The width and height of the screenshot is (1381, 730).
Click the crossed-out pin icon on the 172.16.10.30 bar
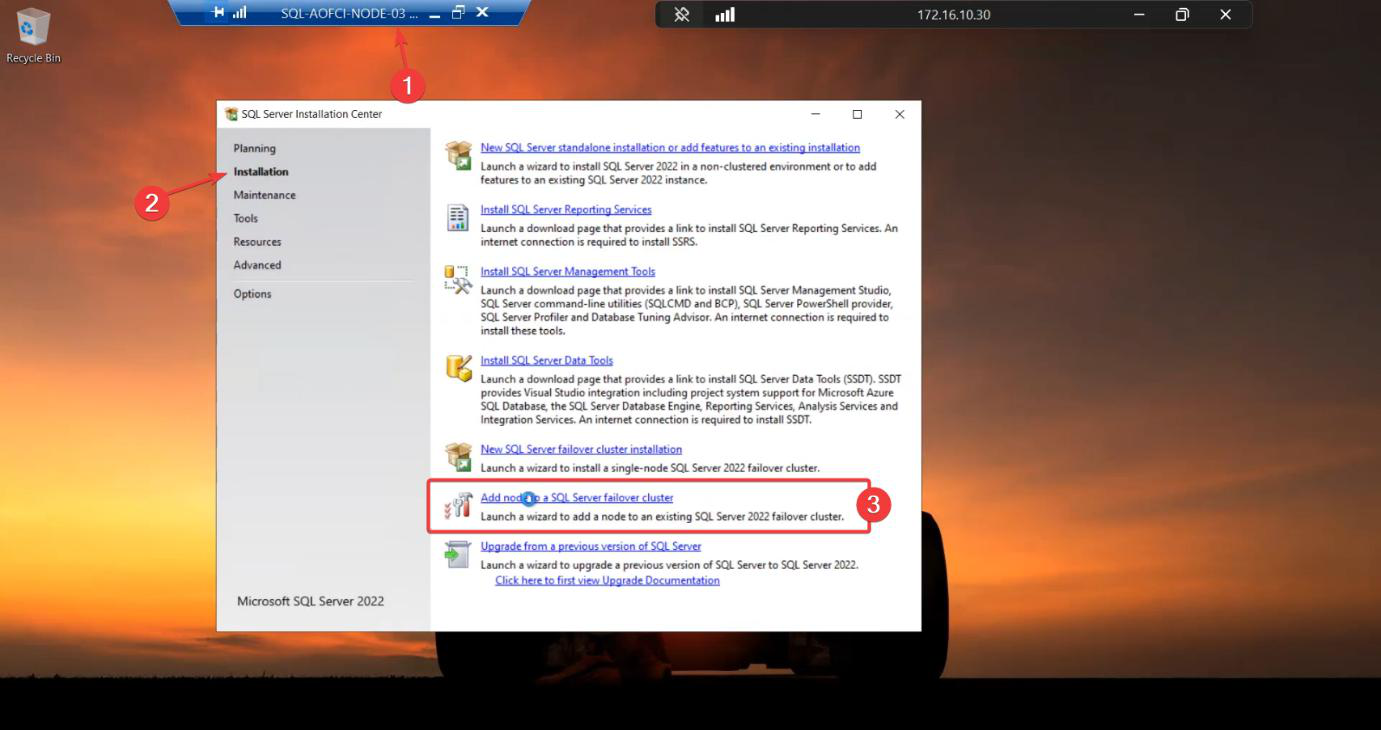682,15
